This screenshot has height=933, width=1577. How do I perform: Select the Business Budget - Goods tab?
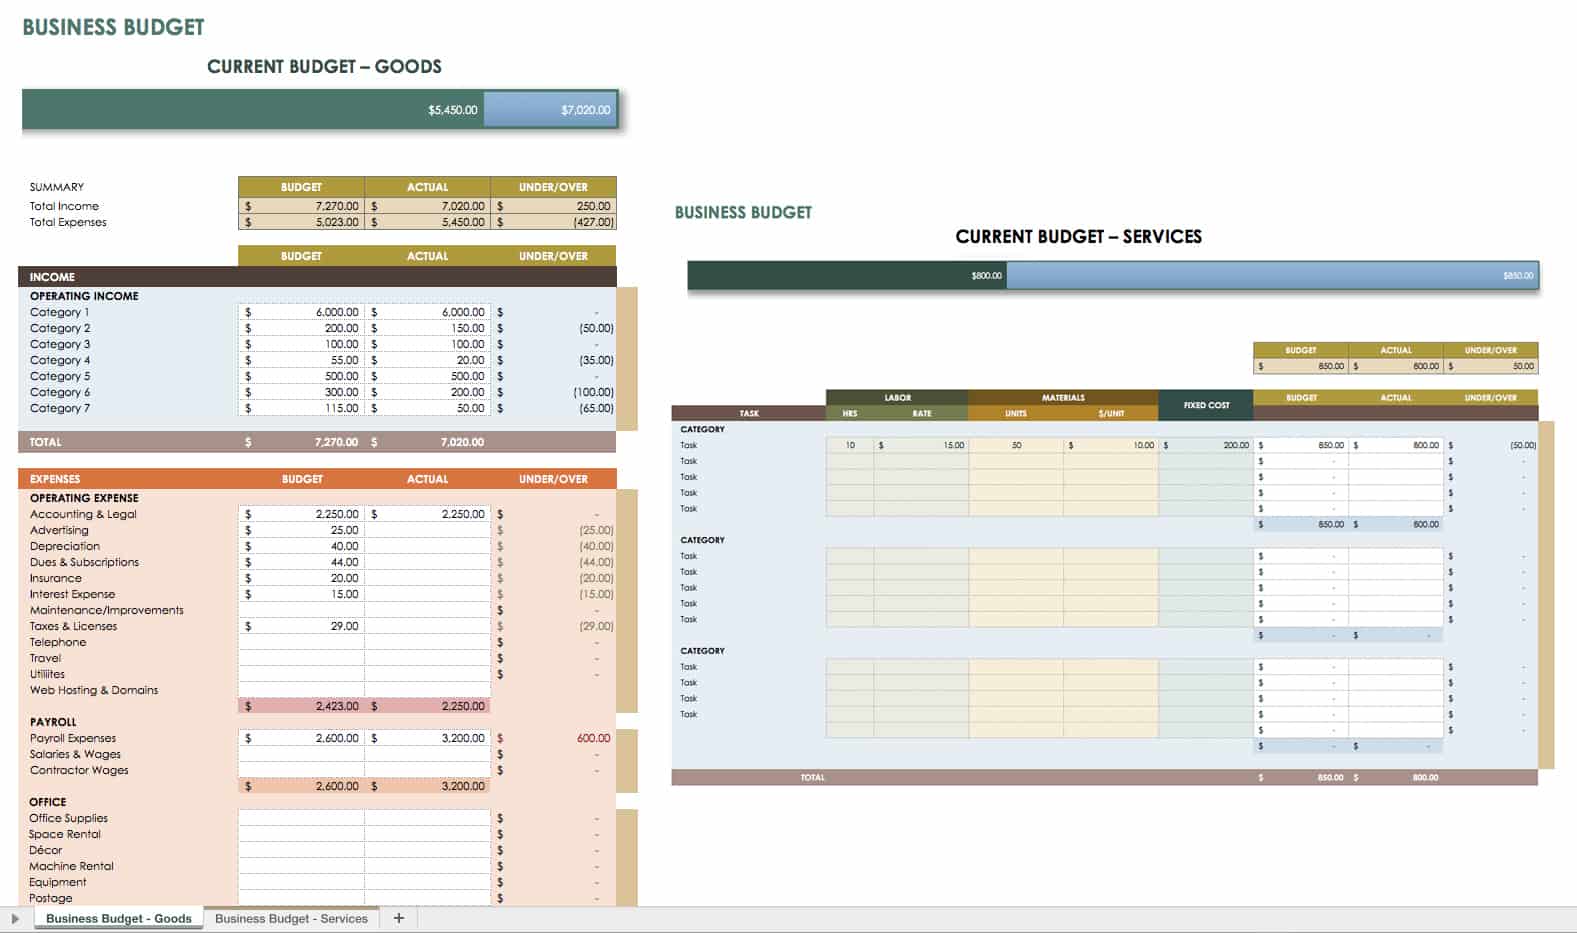tap(118, 918)
